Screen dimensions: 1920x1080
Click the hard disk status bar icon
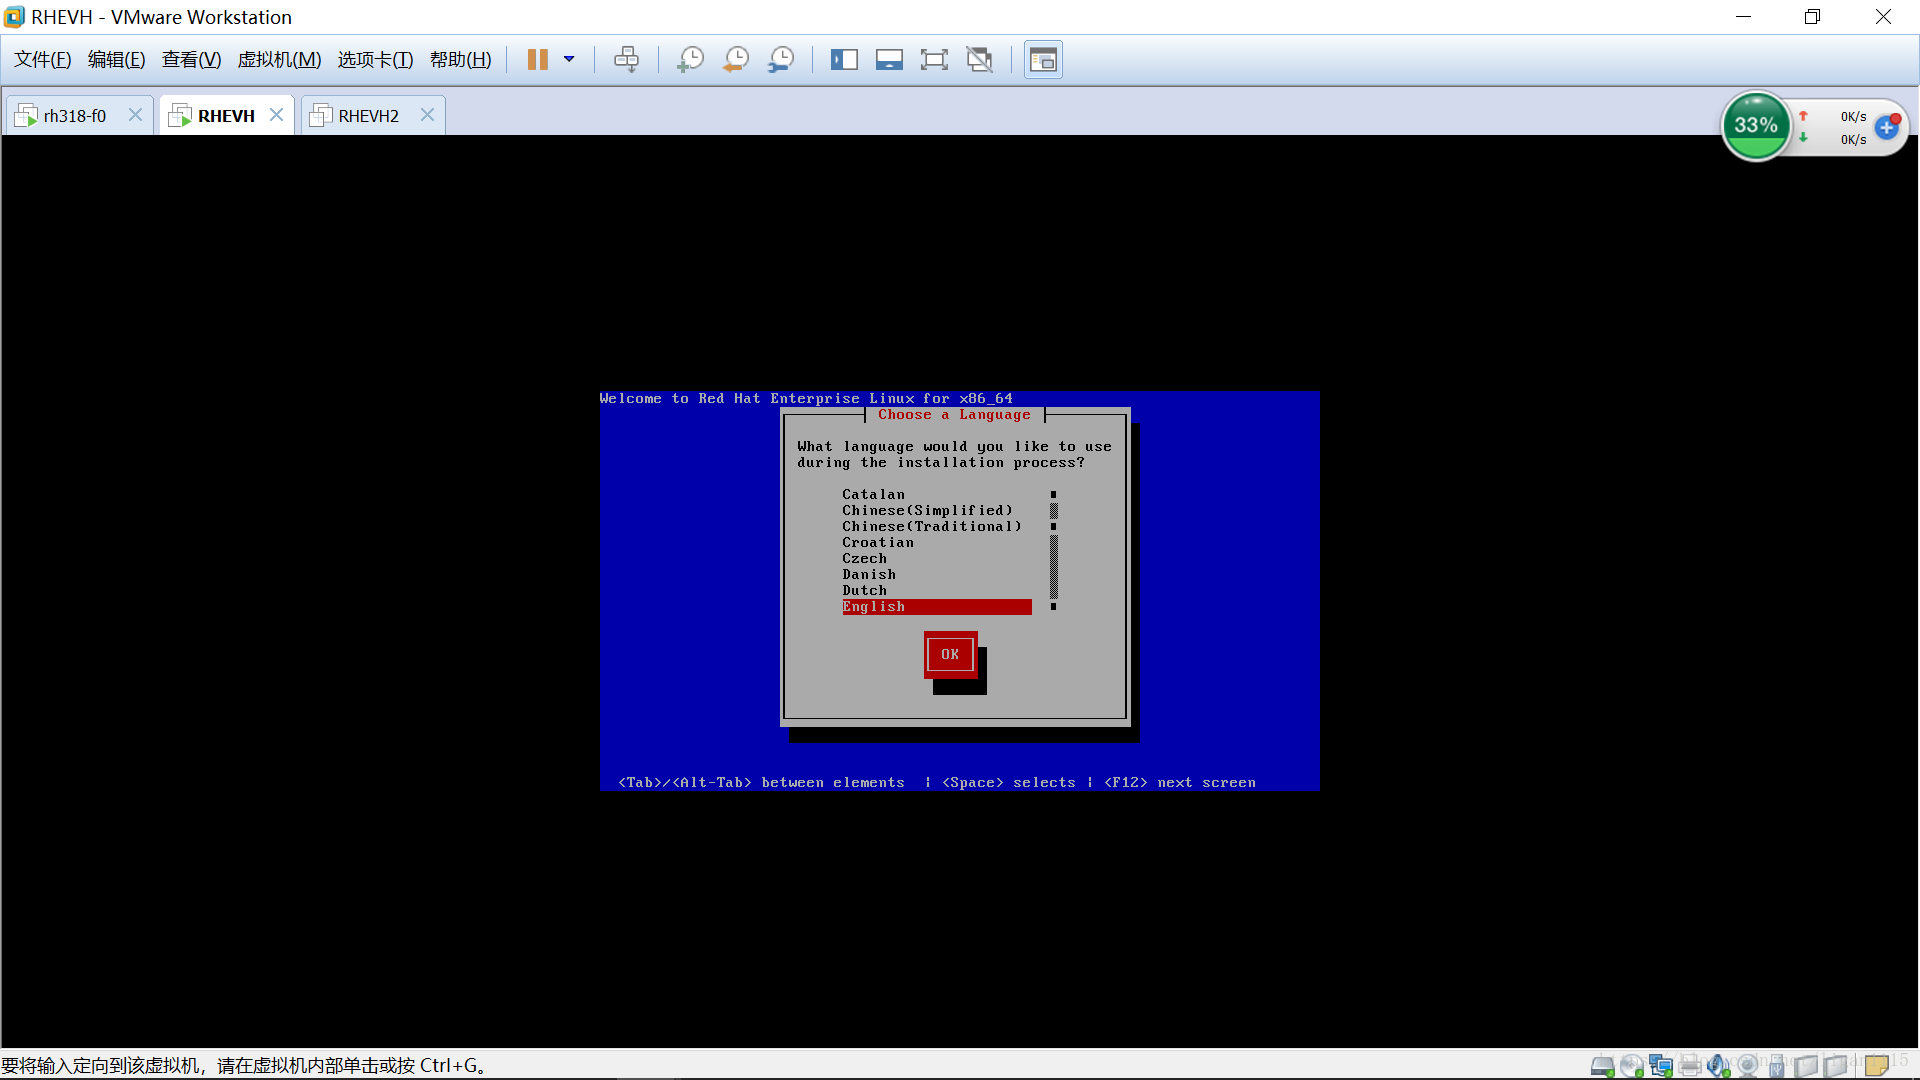tap(1602, 1066)
